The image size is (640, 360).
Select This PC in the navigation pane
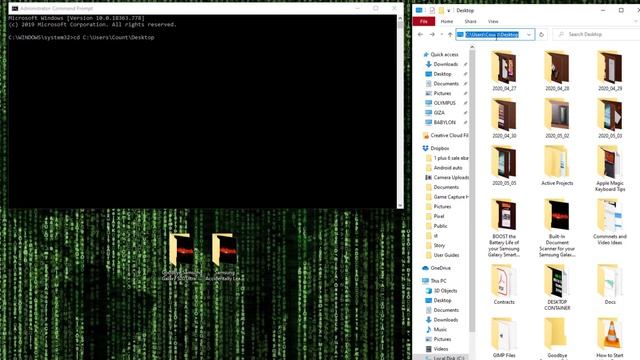tap(438, 281)
